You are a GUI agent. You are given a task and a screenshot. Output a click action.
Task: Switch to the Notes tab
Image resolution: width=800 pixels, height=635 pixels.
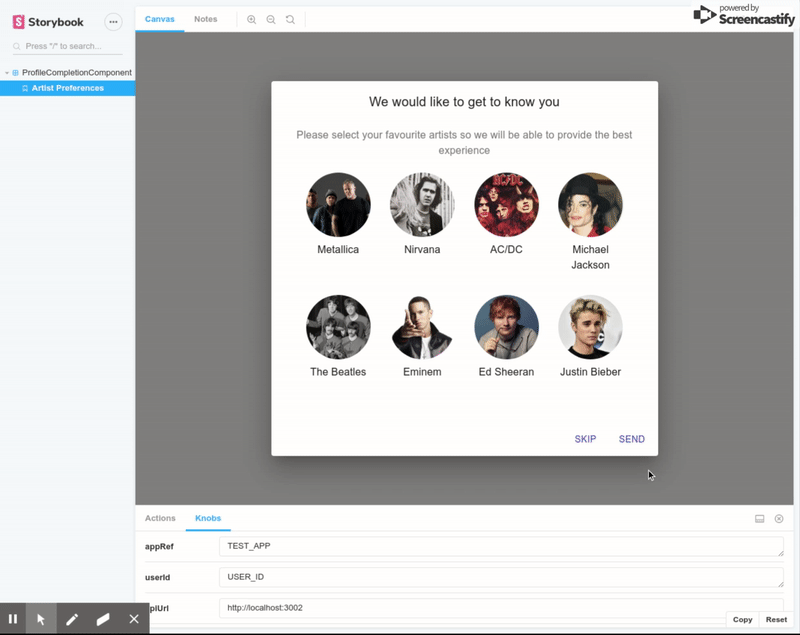coord(206,19)
